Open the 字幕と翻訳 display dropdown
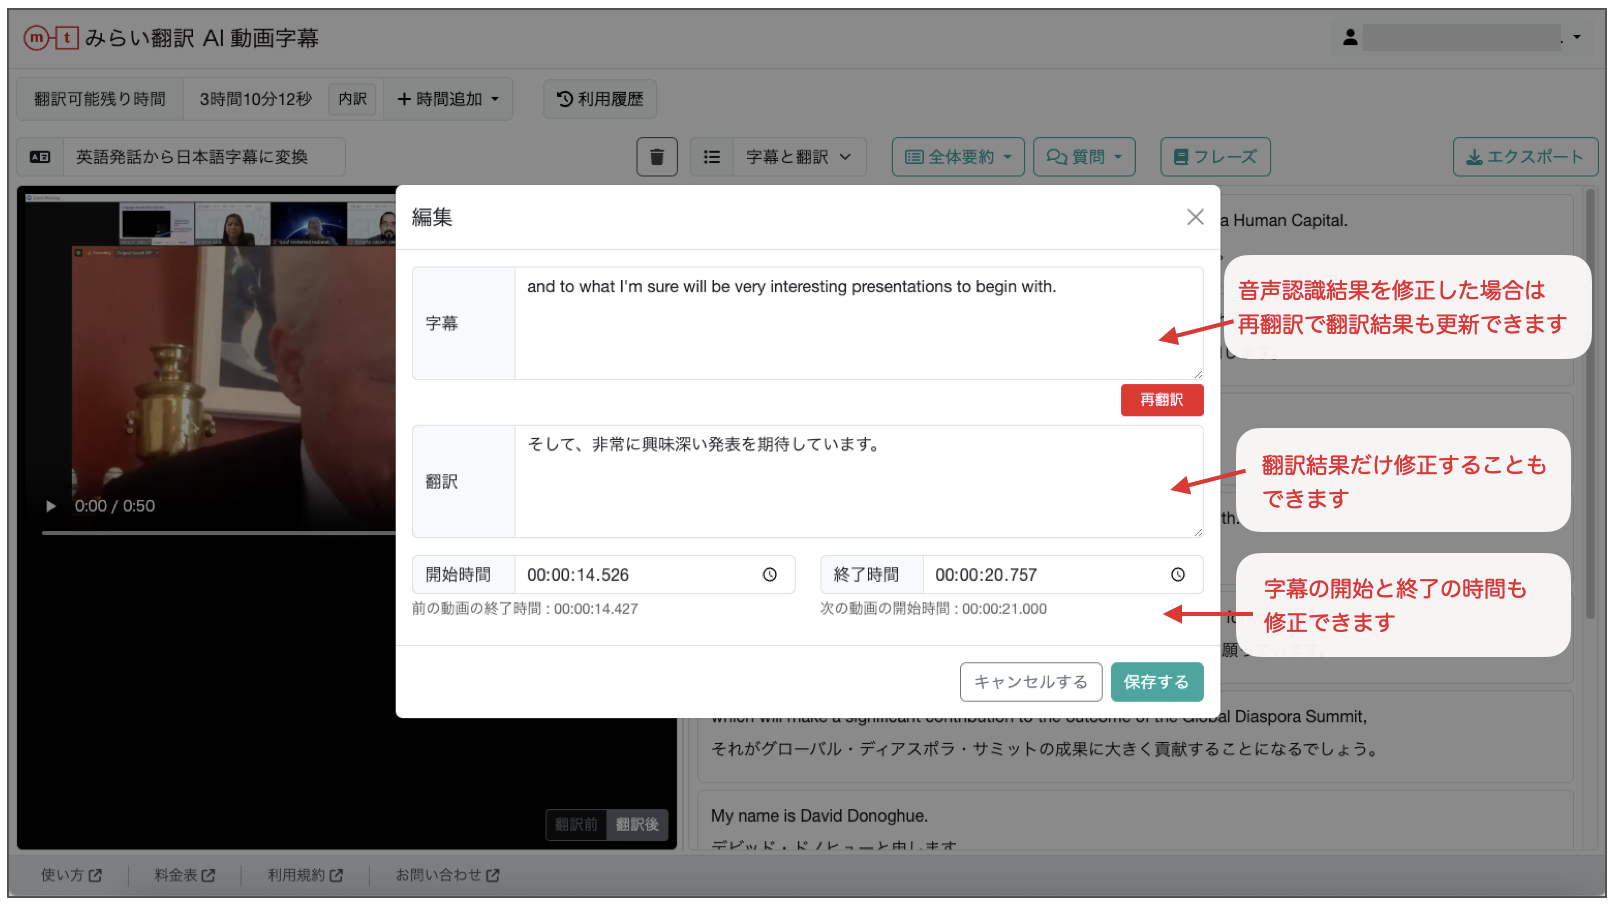 [798, 157]
